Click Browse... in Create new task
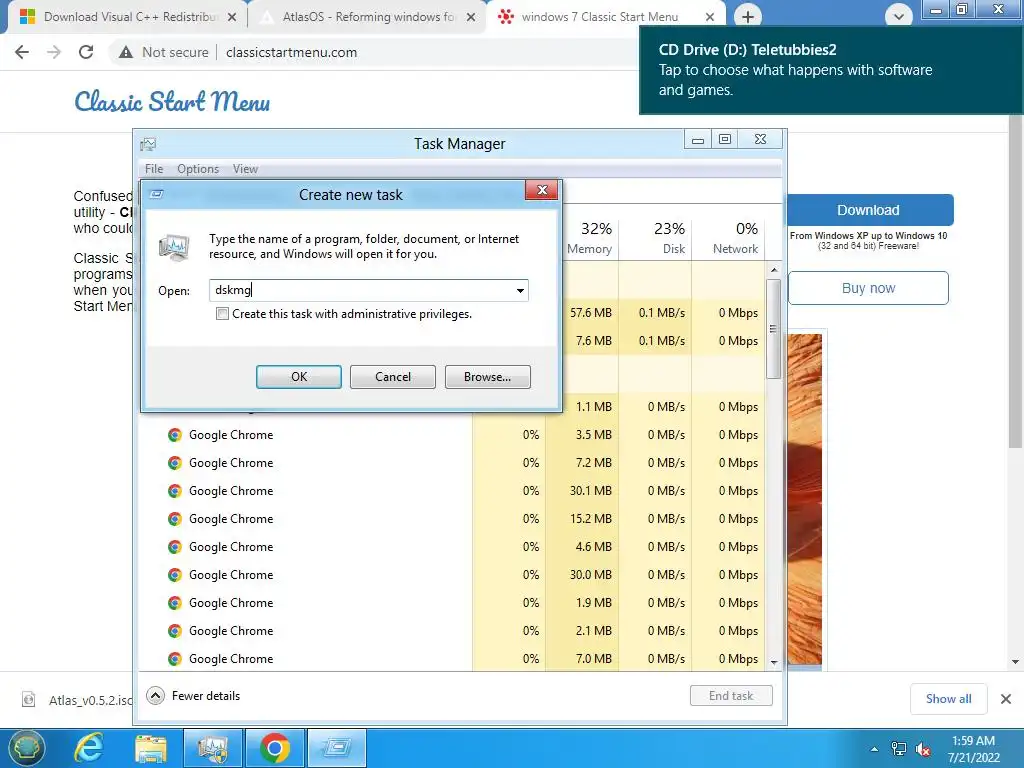This screenshot has height=768, width=1024. pyautogui.click(x=487, y=377)
